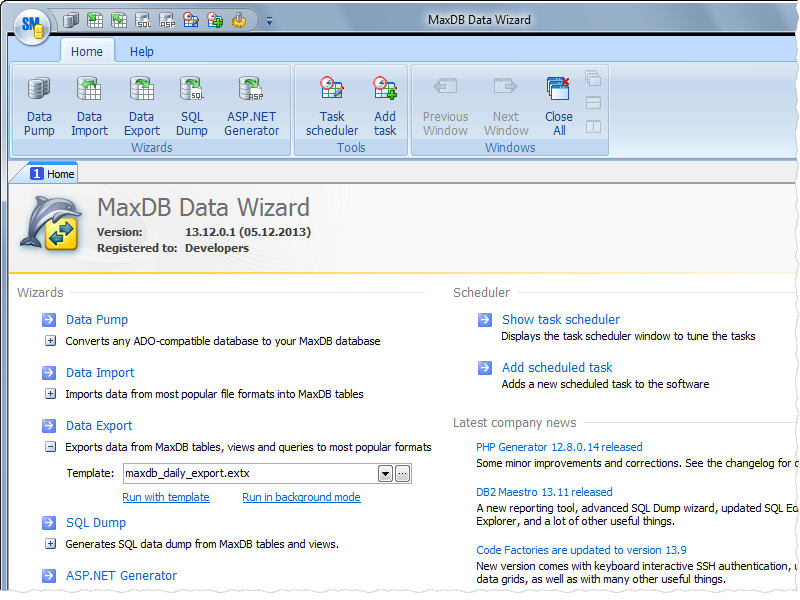The width and height of the screenshot is (800, 600).
Task: Click Data Pump icon in quick access toolbar
Action: coord(71,20)
